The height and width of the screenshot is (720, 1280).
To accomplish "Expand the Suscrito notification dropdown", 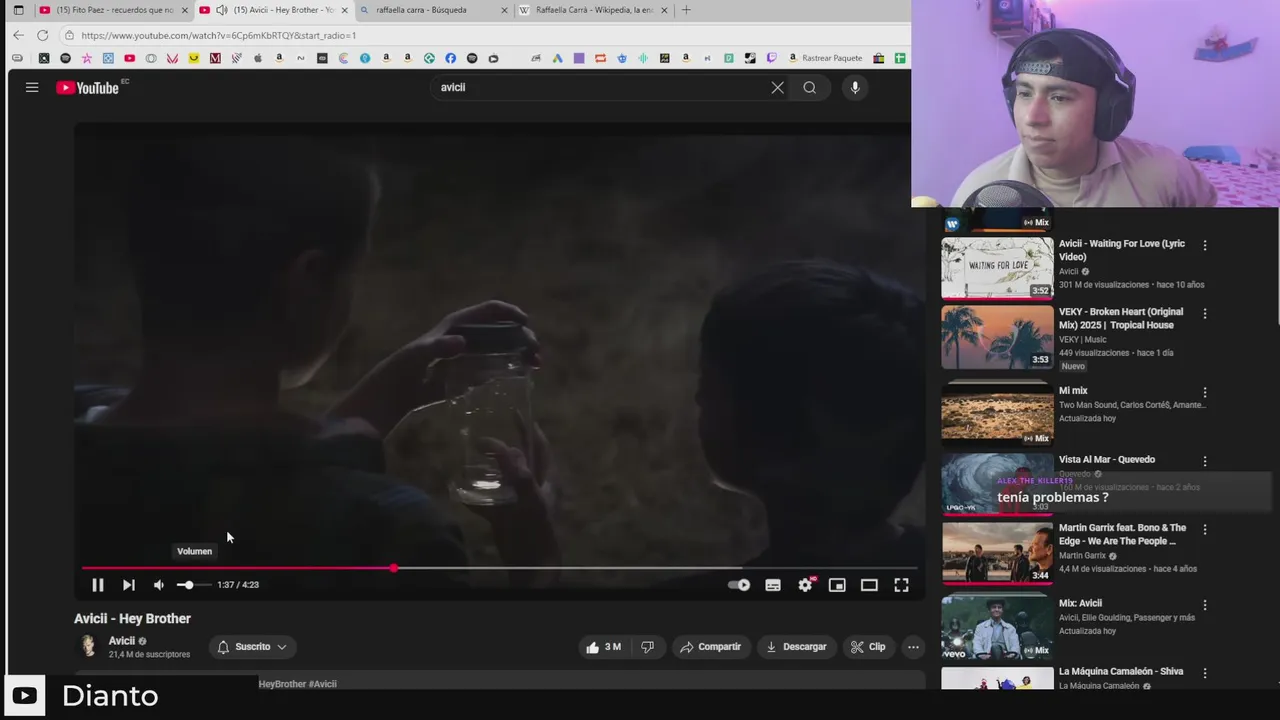I will coord(252,647).
